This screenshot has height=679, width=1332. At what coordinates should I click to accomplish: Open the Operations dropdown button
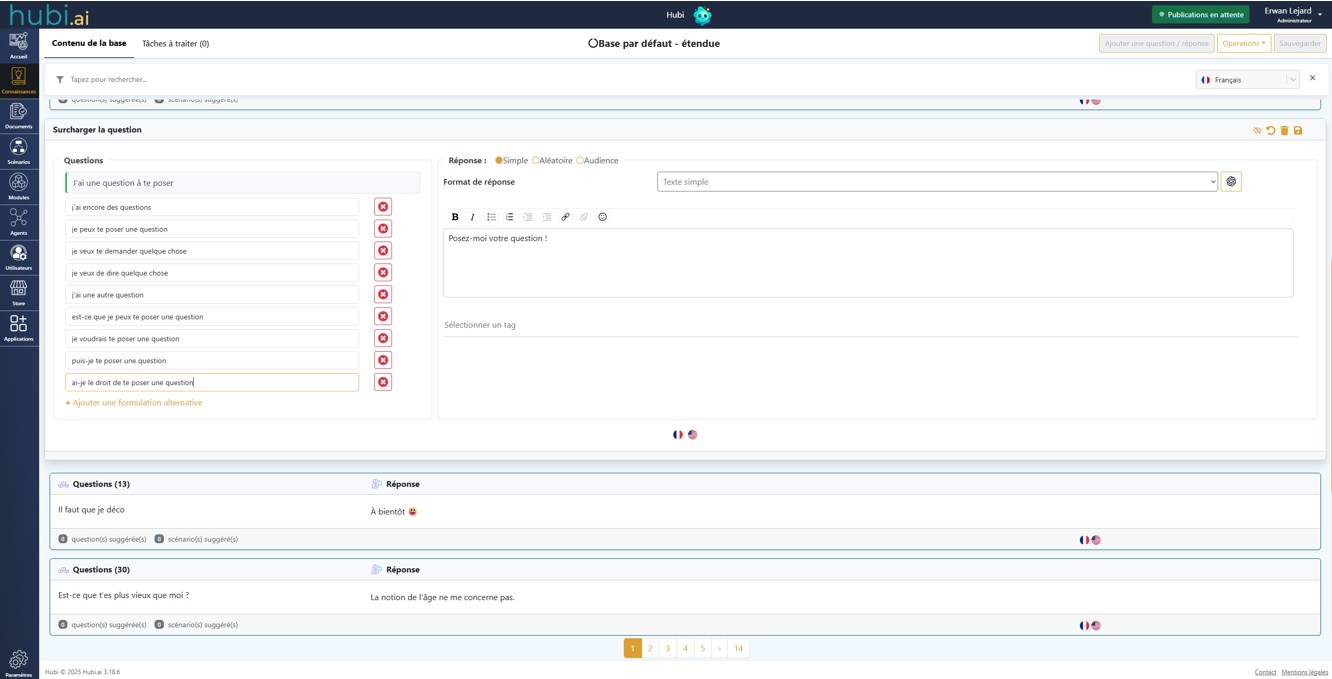(x=1243, y=44)
